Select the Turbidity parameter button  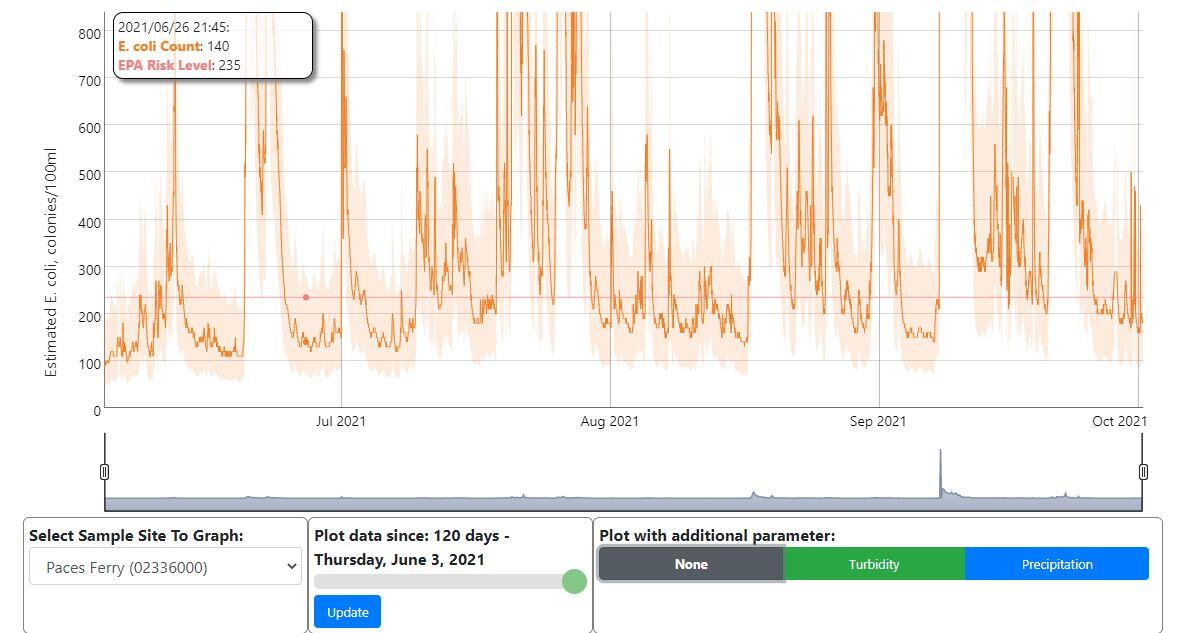click(x=874, y=563)
